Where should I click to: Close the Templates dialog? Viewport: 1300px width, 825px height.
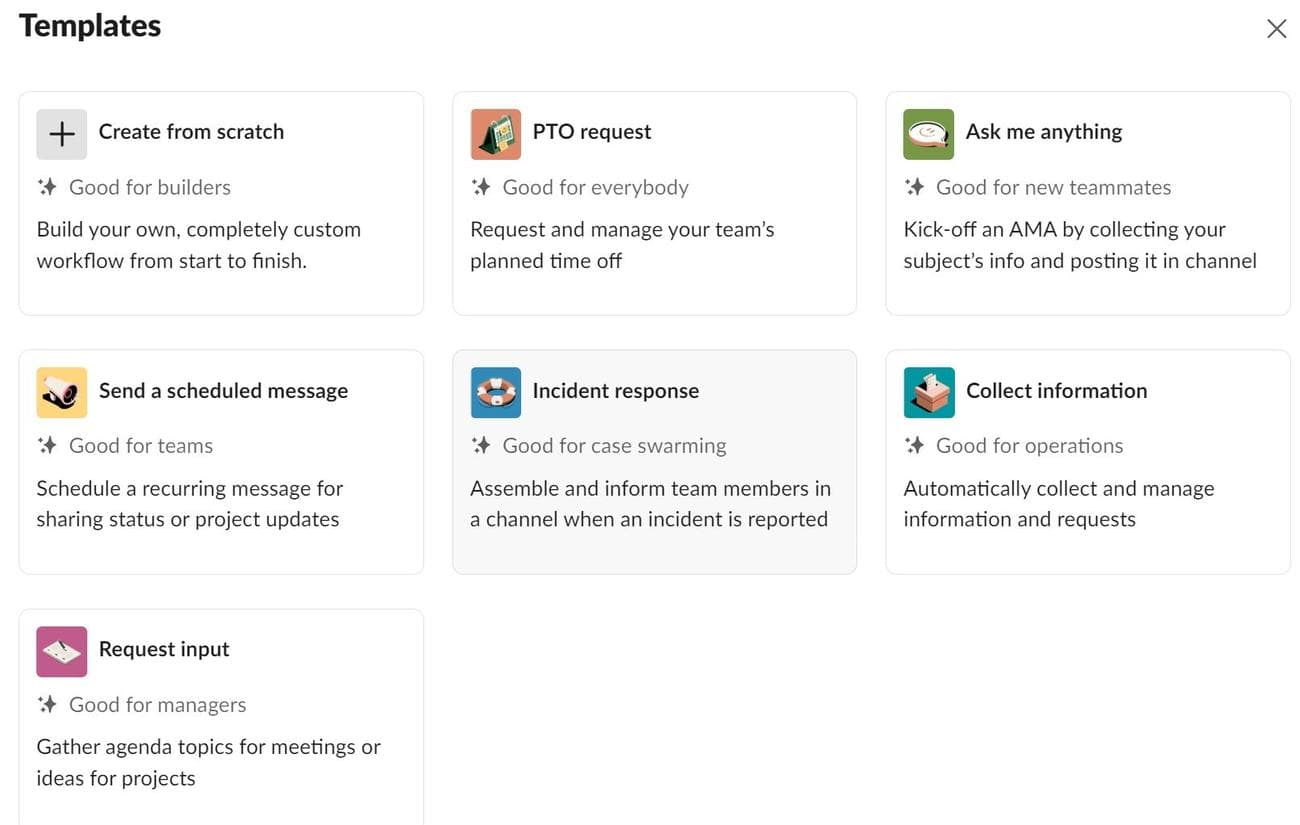coord(1276,28)
